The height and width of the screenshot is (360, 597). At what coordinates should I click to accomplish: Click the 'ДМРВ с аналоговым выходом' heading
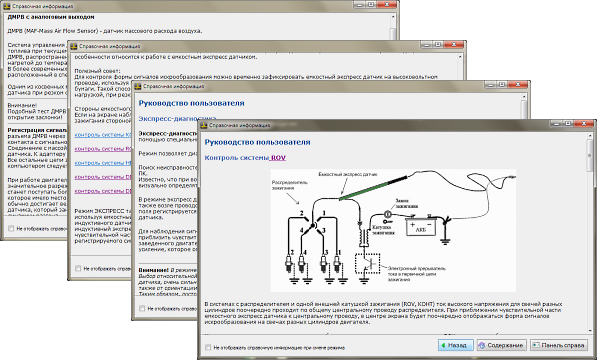pyautogui.click(x=51, y=17)
